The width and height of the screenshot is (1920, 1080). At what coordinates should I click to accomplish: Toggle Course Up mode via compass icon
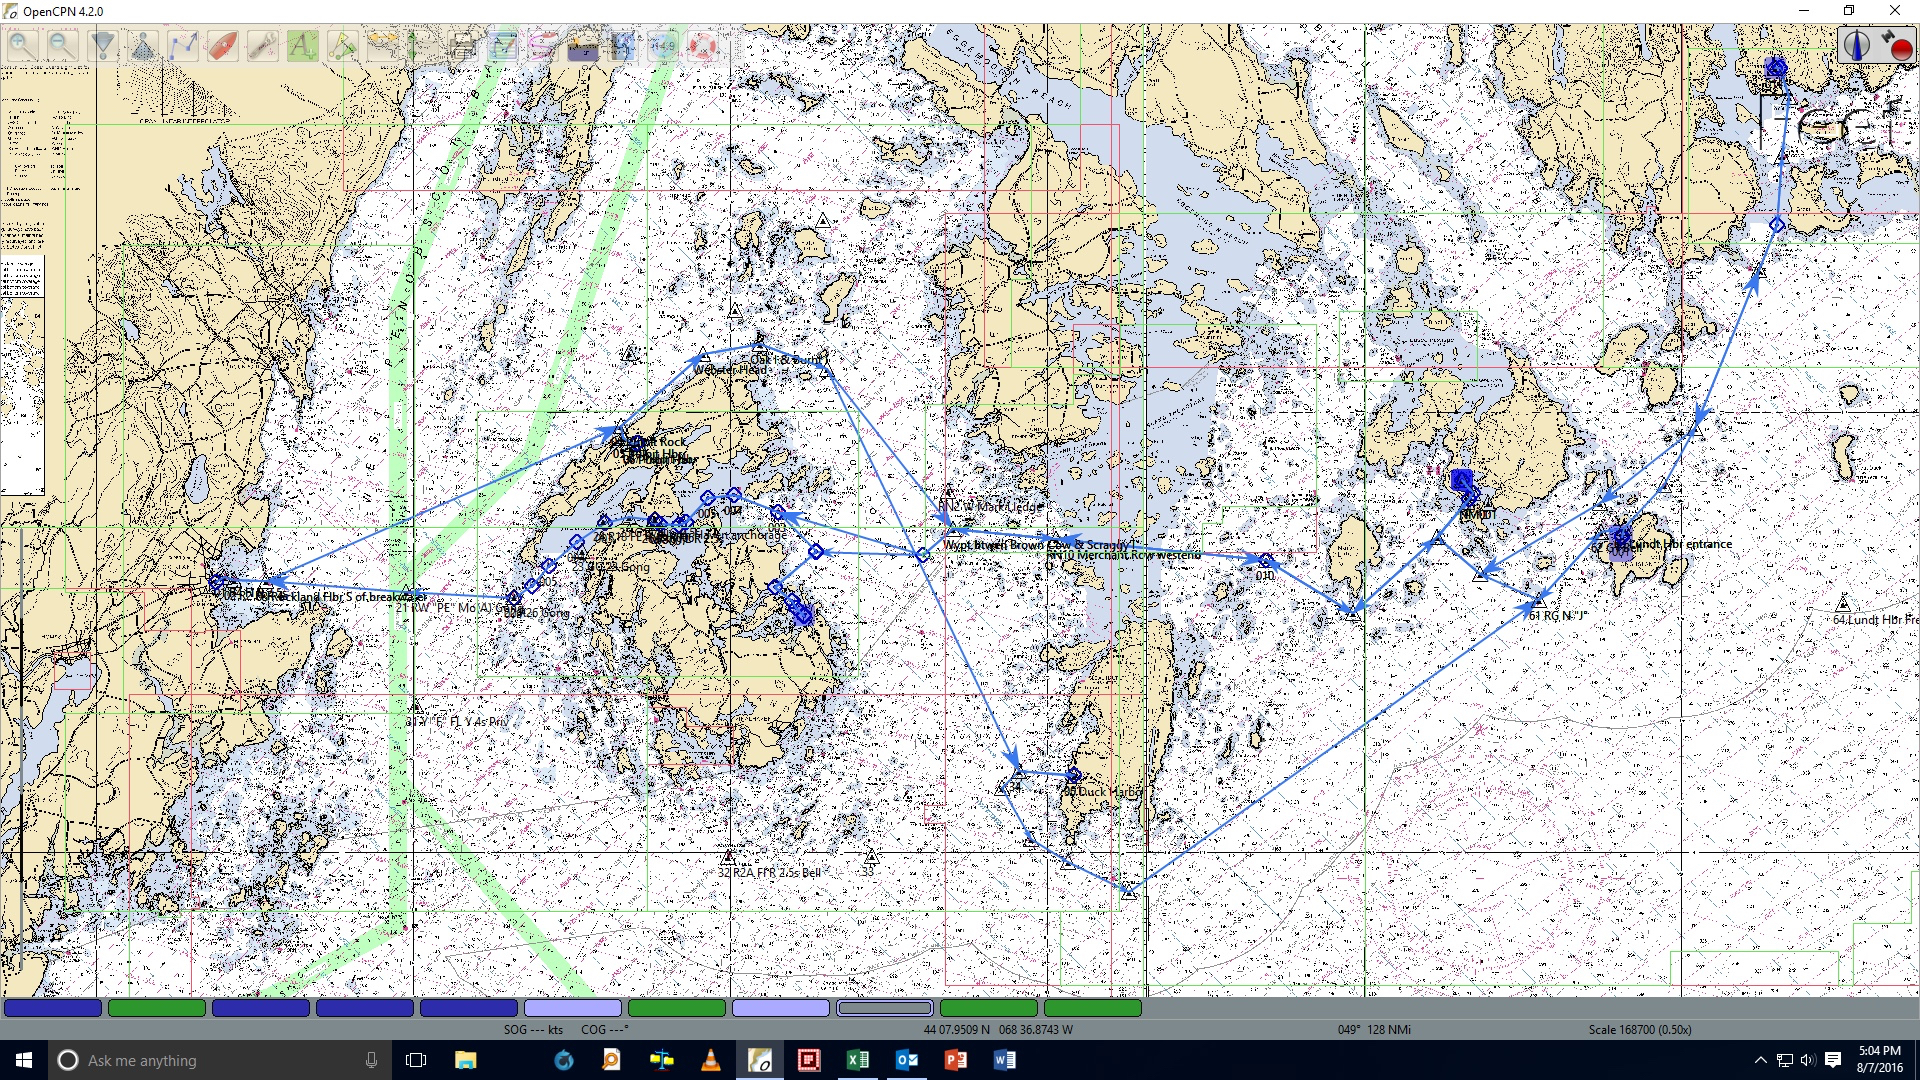pos(1857,45)
